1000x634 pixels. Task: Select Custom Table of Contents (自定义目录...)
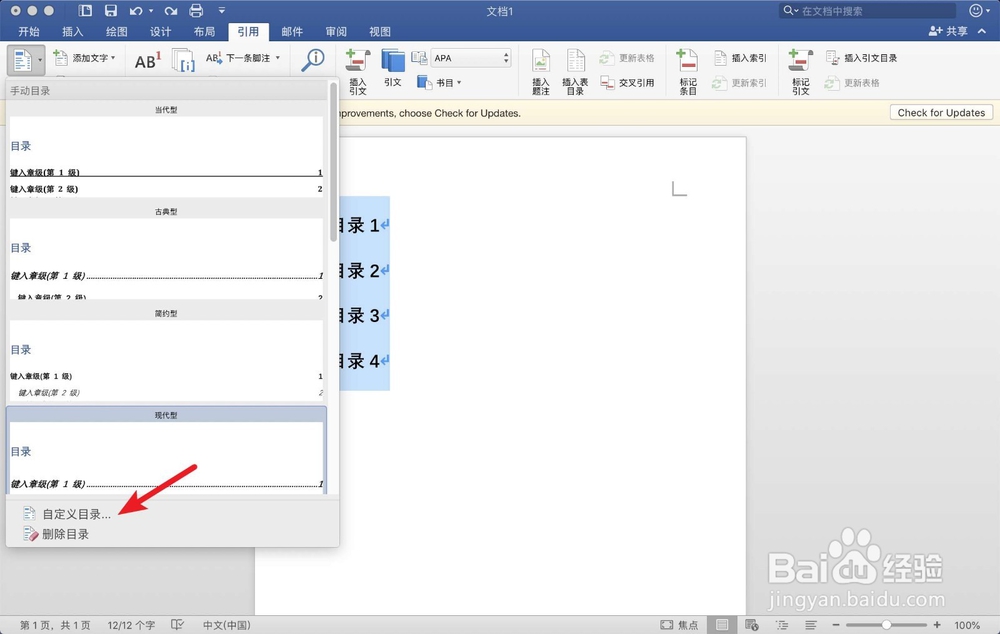(x=67, y=514)
